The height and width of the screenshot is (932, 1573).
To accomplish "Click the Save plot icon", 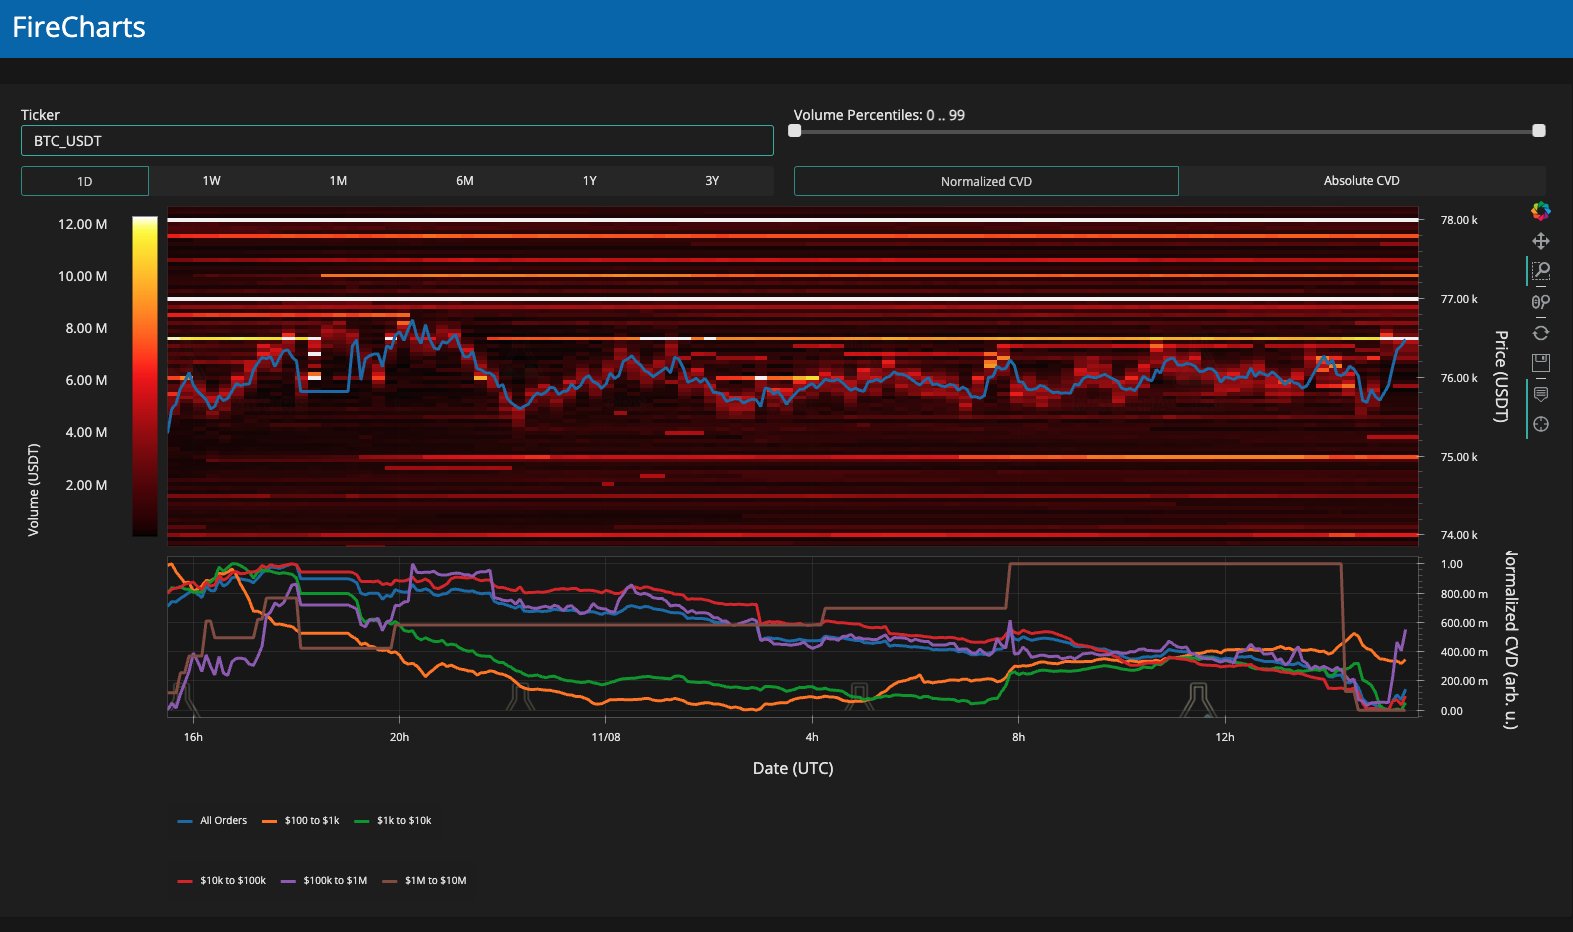I will coord(1540,363).
